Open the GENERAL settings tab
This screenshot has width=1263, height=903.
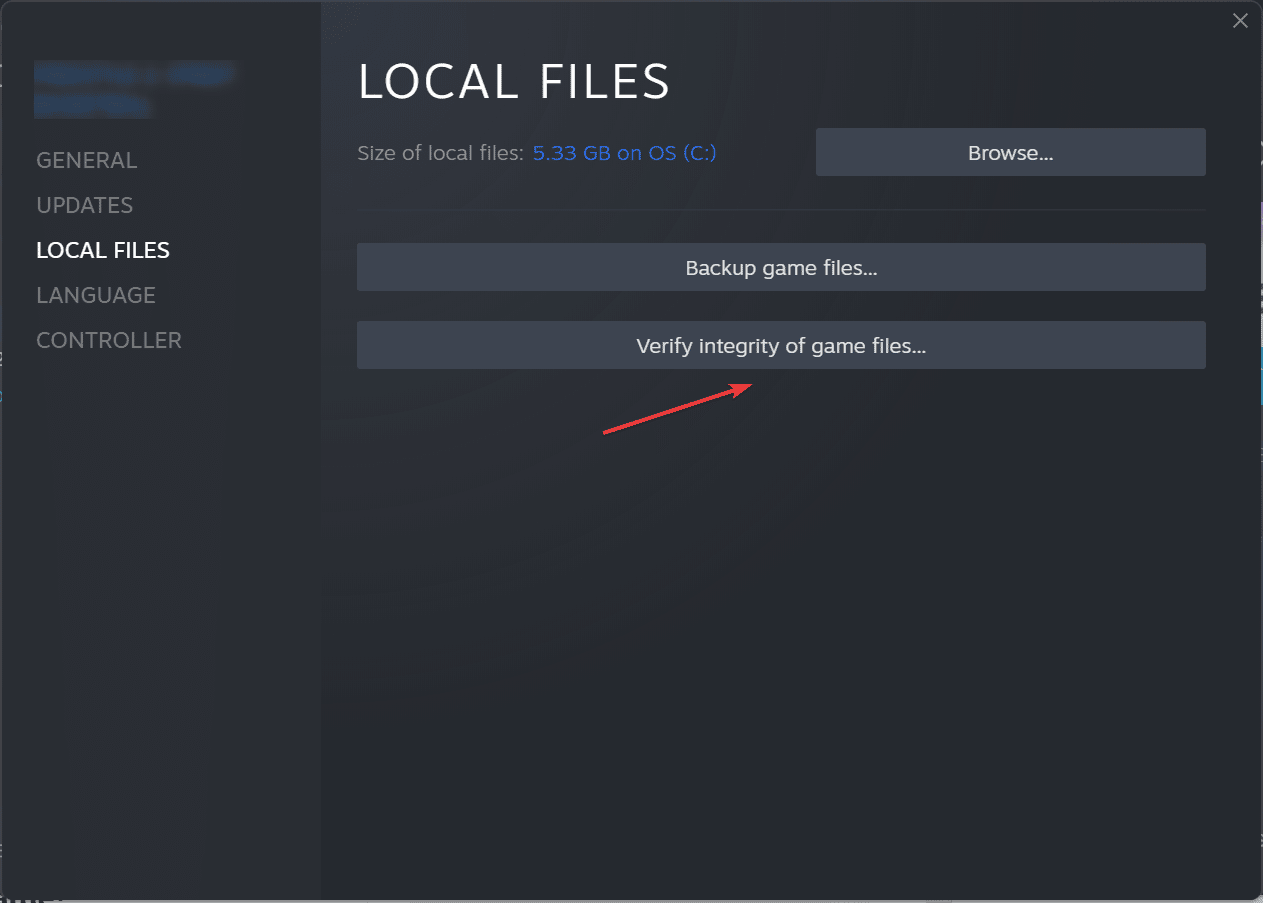(x=86, y=160)
